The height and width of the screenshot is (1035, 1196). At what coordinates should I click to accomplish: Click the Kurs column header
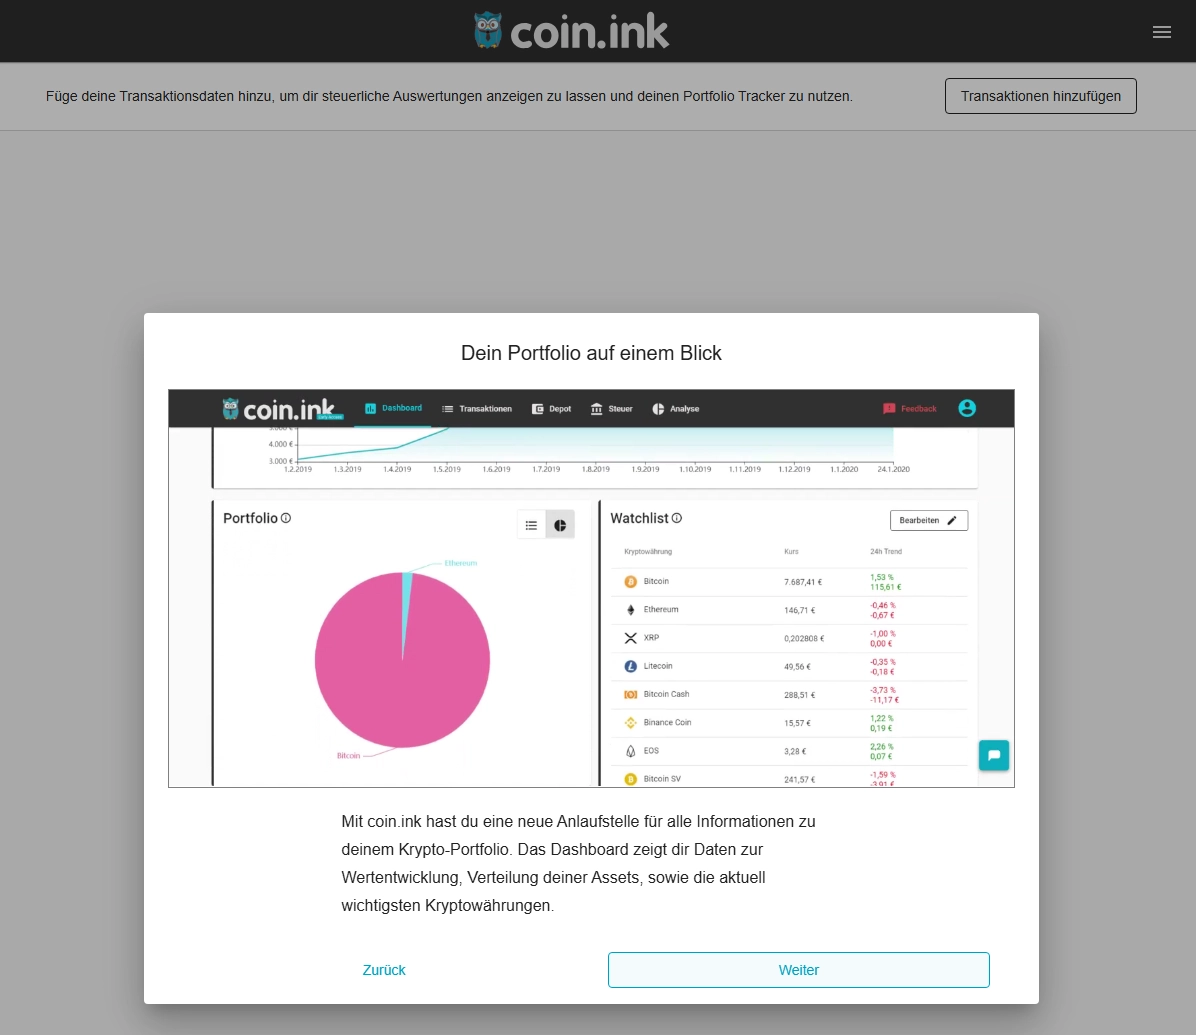791,551
